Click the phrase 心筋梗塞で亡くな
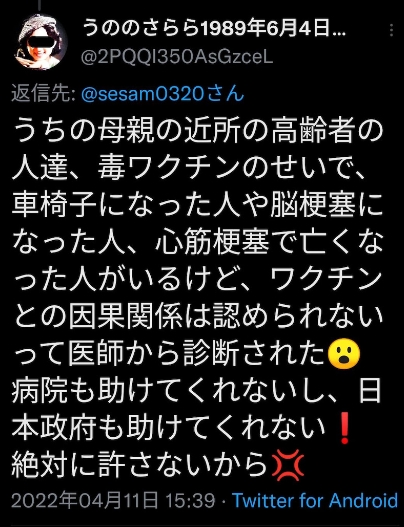 pyautogui.click(x=269, y=242)
